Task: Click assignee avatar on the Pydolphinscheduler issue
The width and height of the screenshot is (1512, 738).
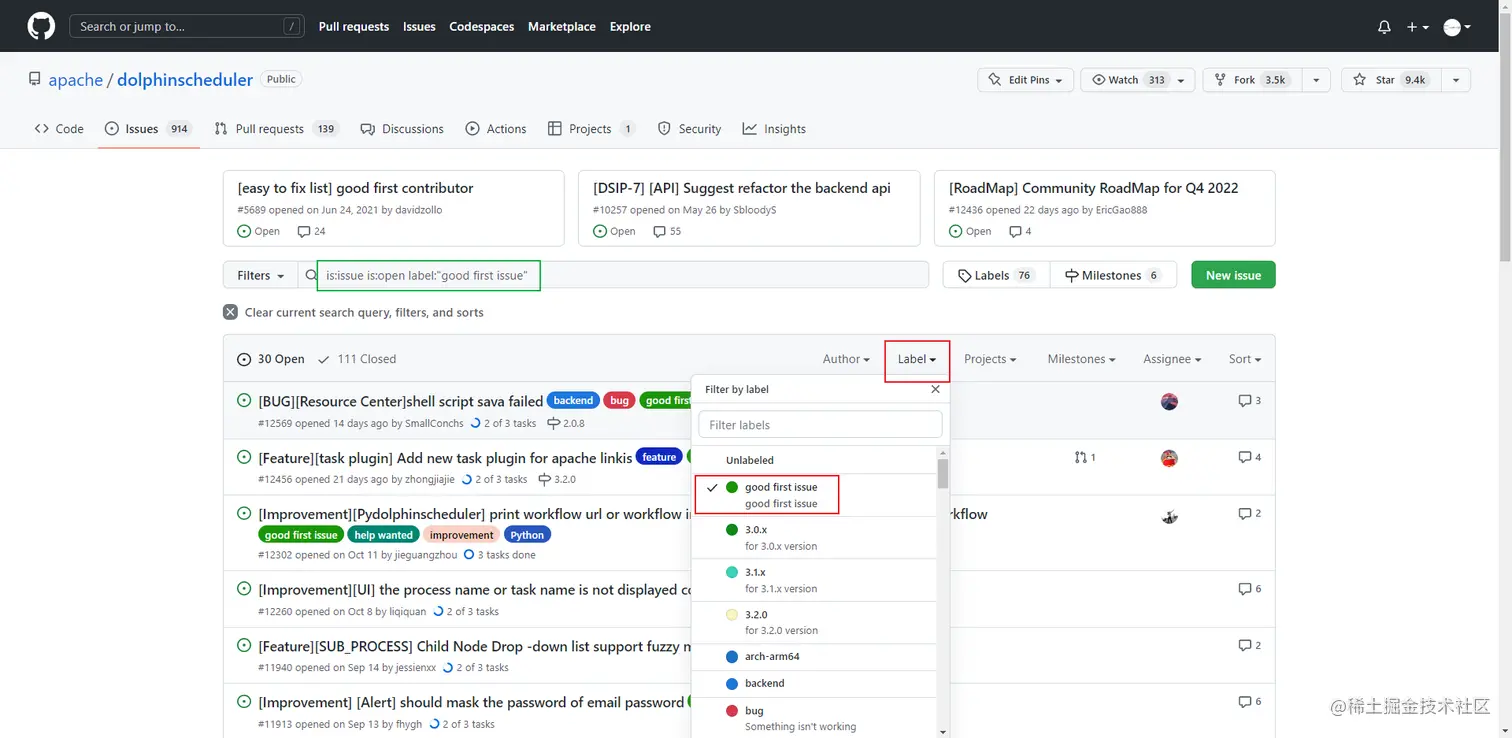Action: pos(1169,515)
